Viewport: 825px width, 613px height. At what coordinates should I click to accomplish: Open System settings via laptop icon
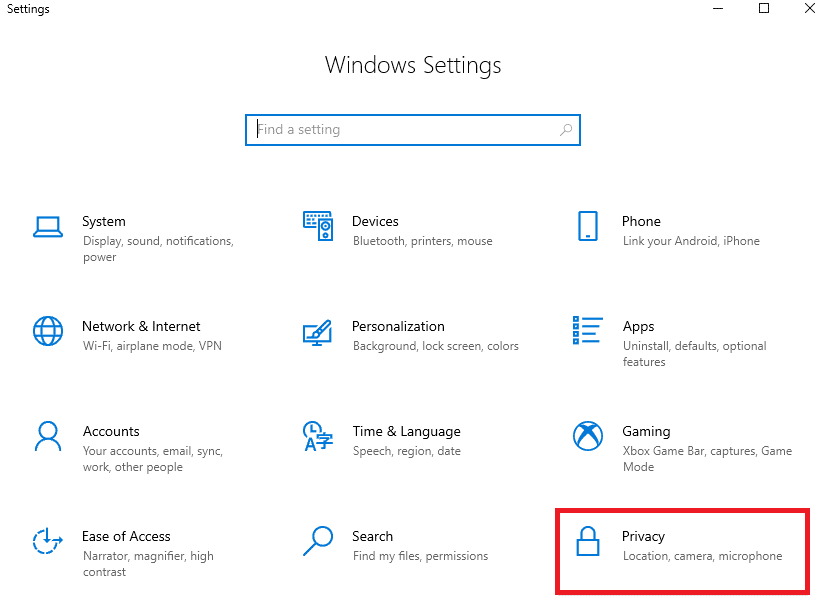(x=48, y=225)
